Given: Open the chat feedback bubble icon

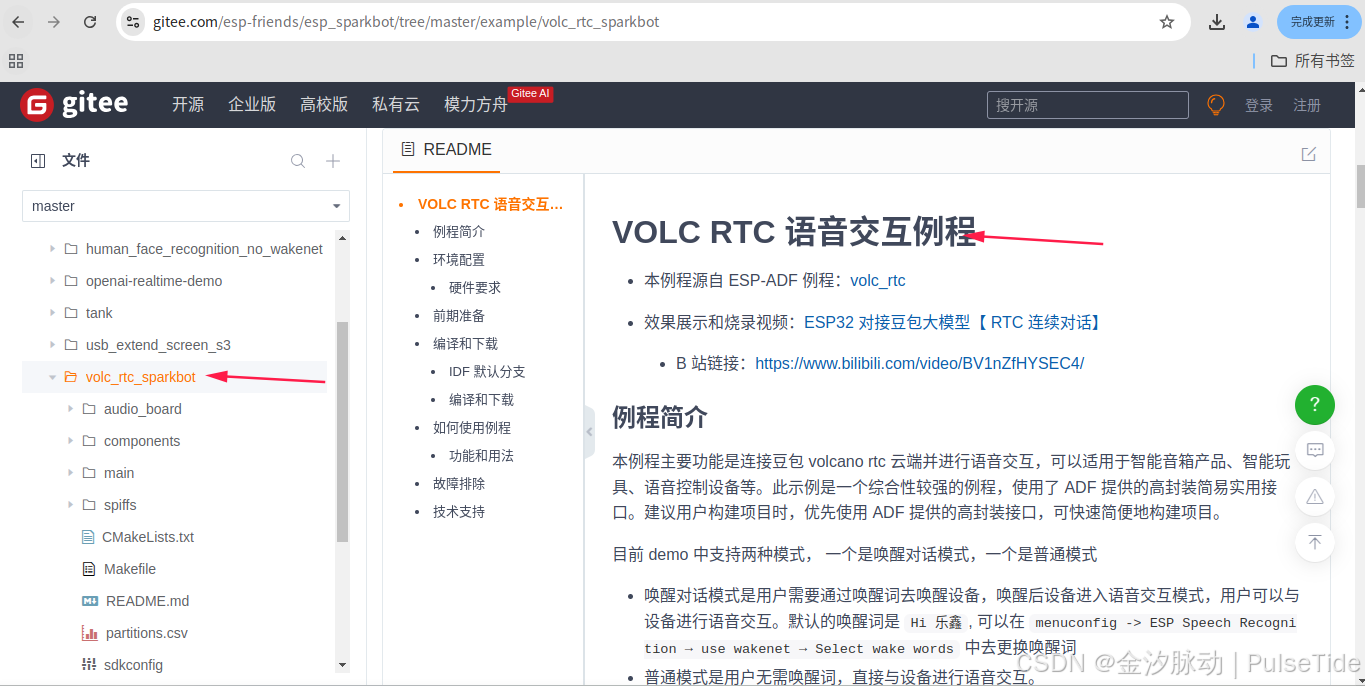Looking at the screenshot, I should (1315, 451).
